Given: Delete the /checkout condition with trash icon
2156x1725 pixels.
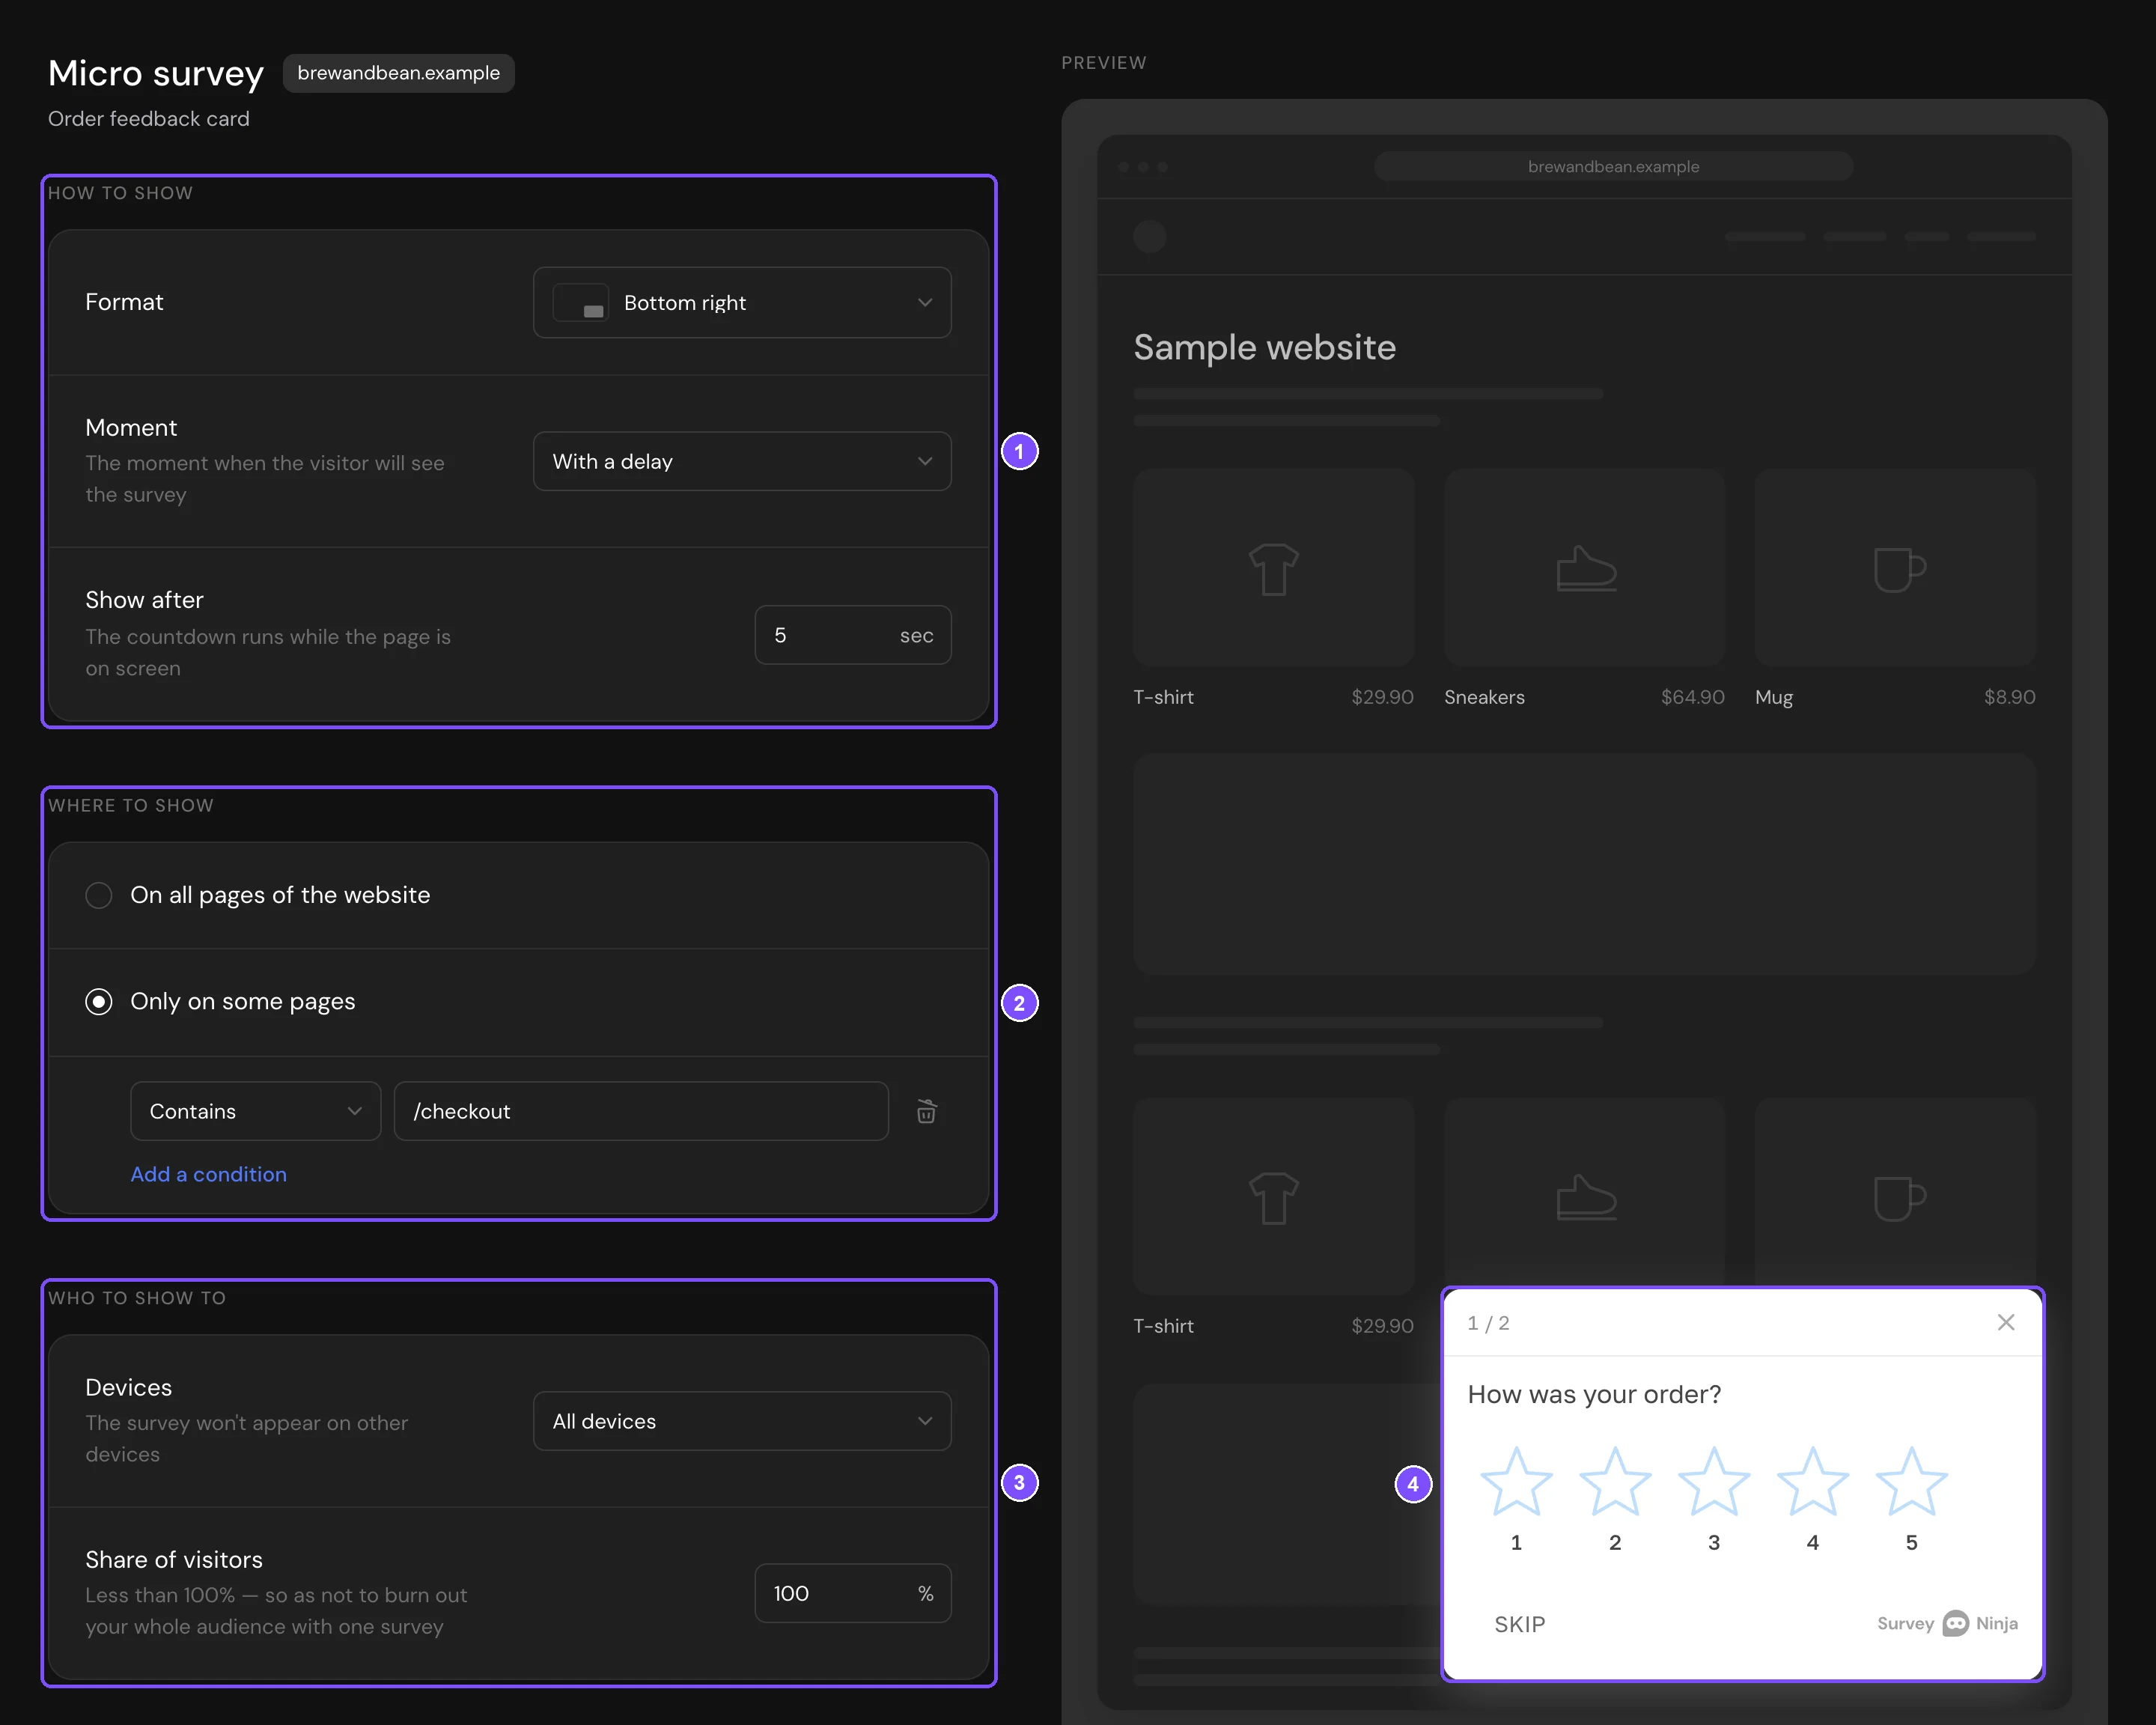Looking at the screenshot, I should (926, 1111).
